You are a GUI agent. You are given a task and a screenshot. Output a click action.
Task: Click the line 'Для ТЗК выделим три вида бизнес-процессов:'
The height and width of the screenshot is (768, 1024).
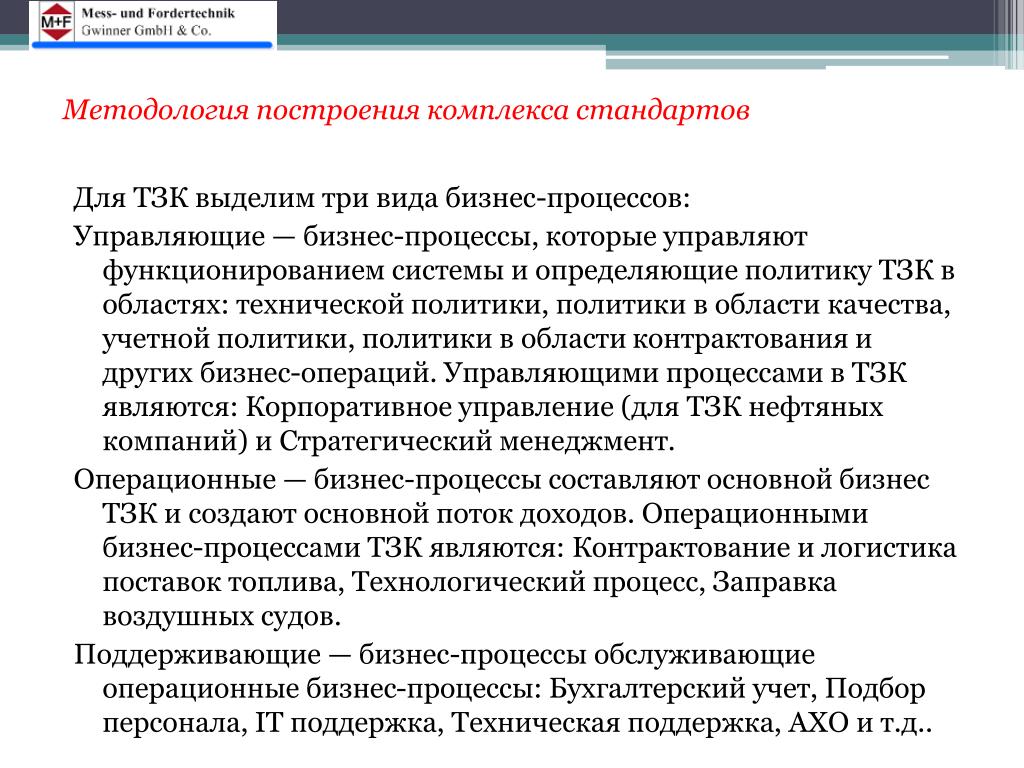coord(381,199)
